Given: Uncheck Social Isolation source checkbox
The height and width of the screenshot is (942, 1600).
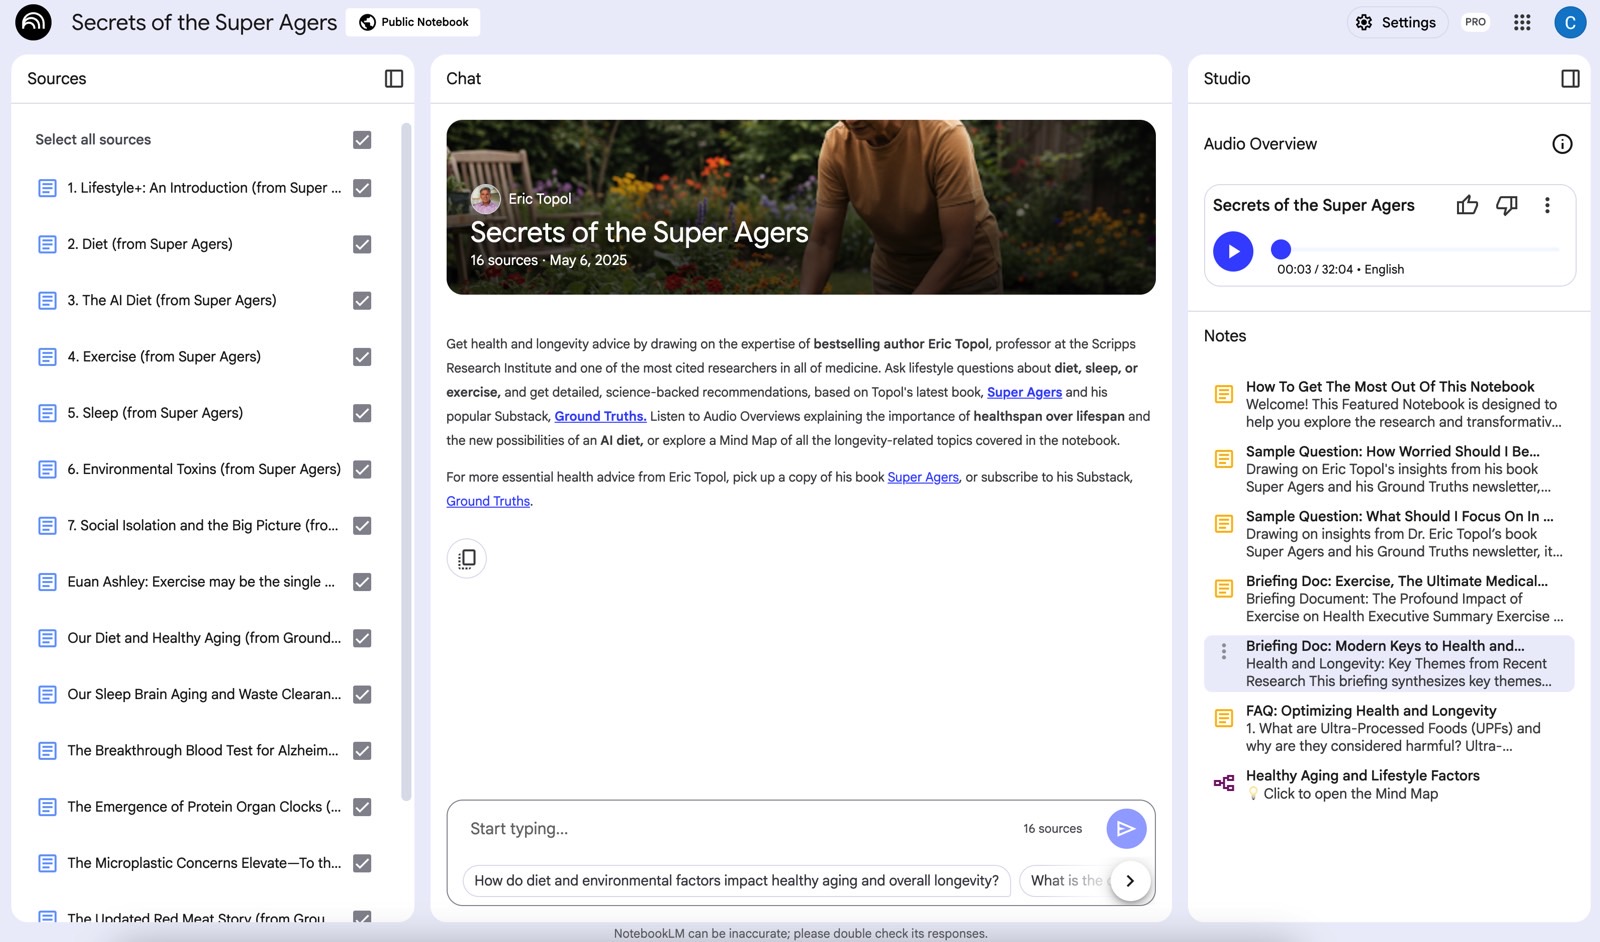Looking at the screenshot, I should [x=362, y=525].
